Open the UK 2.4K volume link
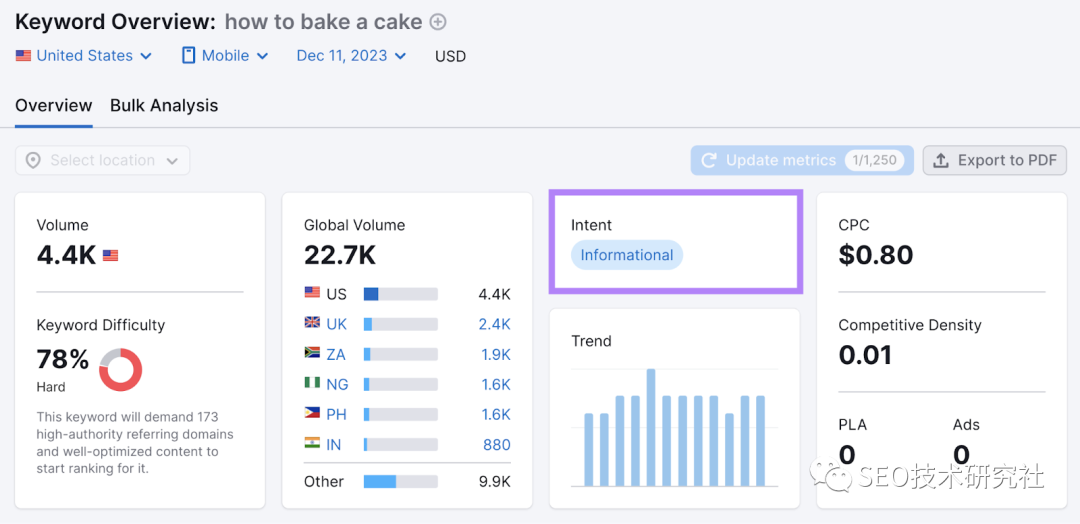 494,324
